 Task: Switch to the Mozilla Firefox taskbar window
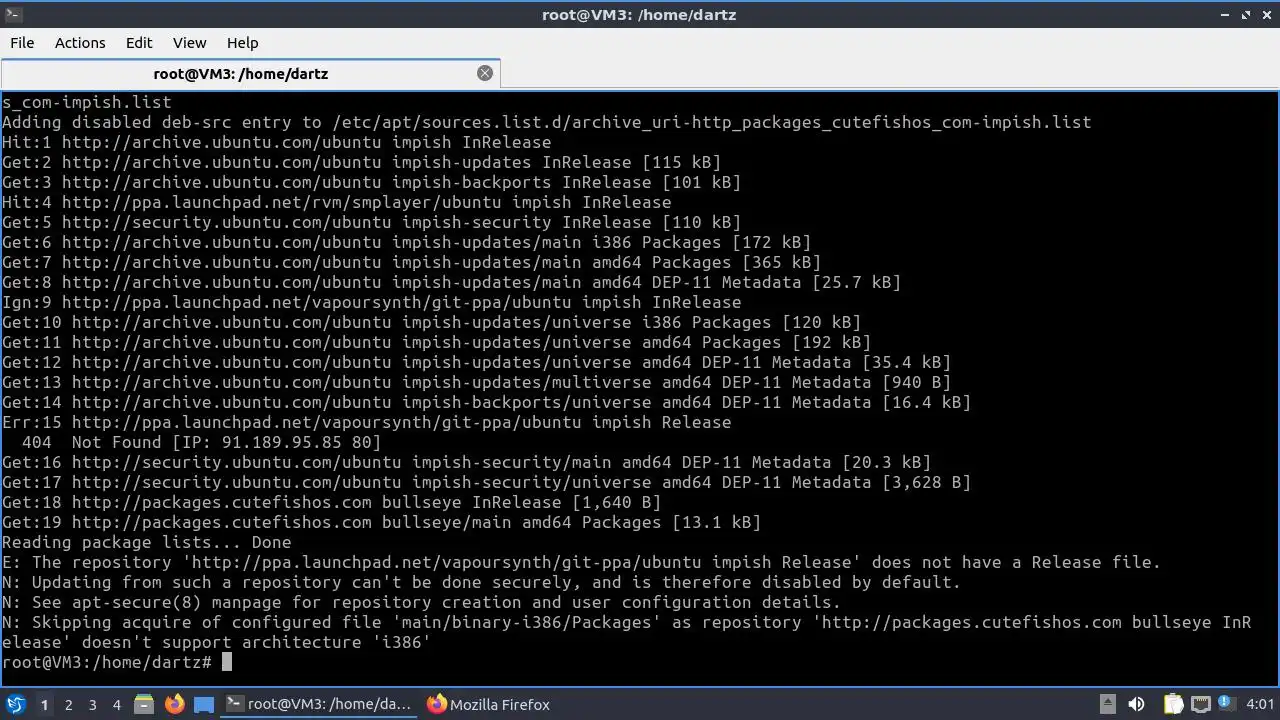[489, 704]
